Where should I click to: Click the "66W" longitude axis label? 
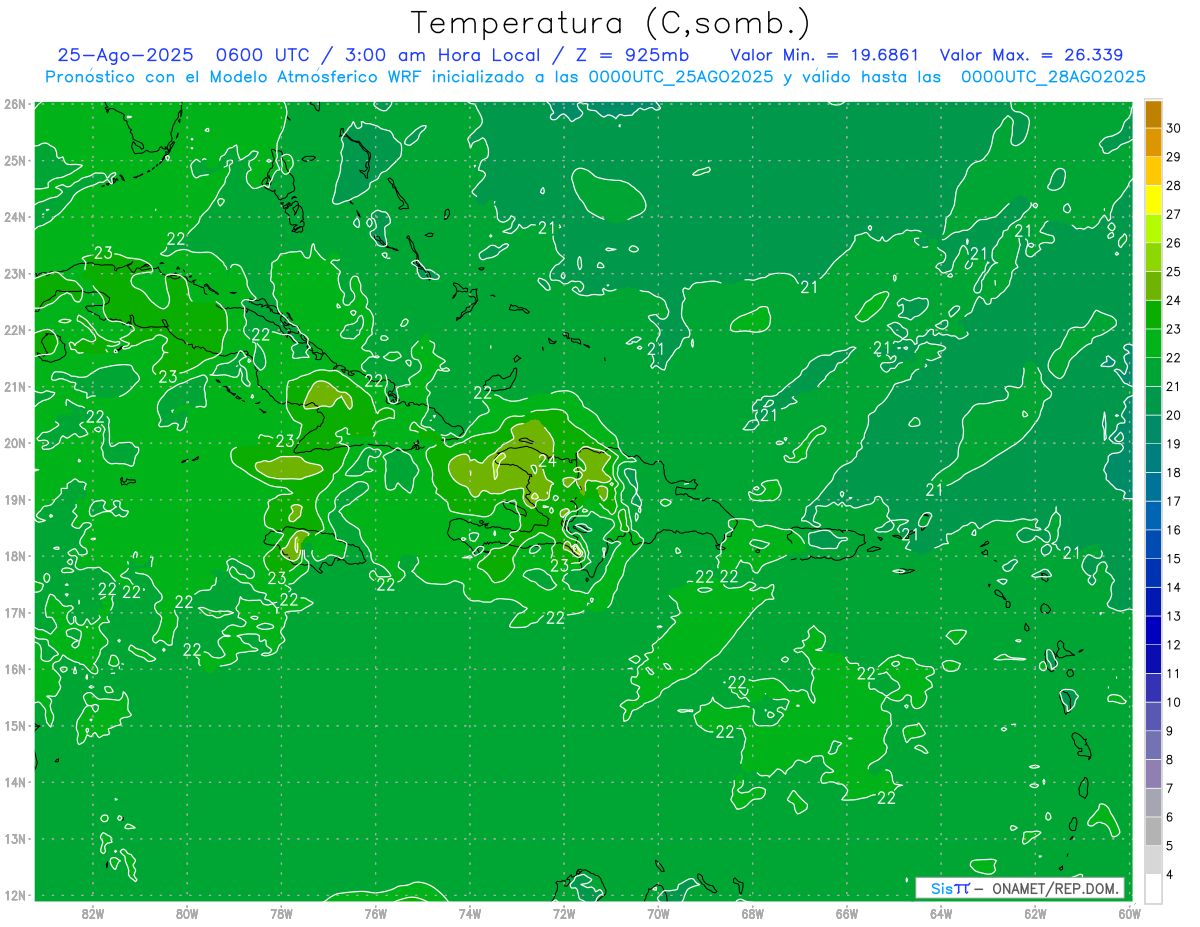(847, 913)
